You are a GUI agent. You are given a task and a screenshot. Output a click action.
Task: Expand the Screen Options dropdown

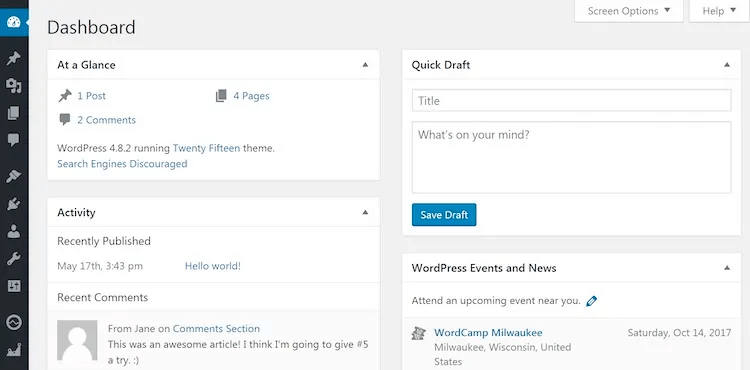point(629,11)
